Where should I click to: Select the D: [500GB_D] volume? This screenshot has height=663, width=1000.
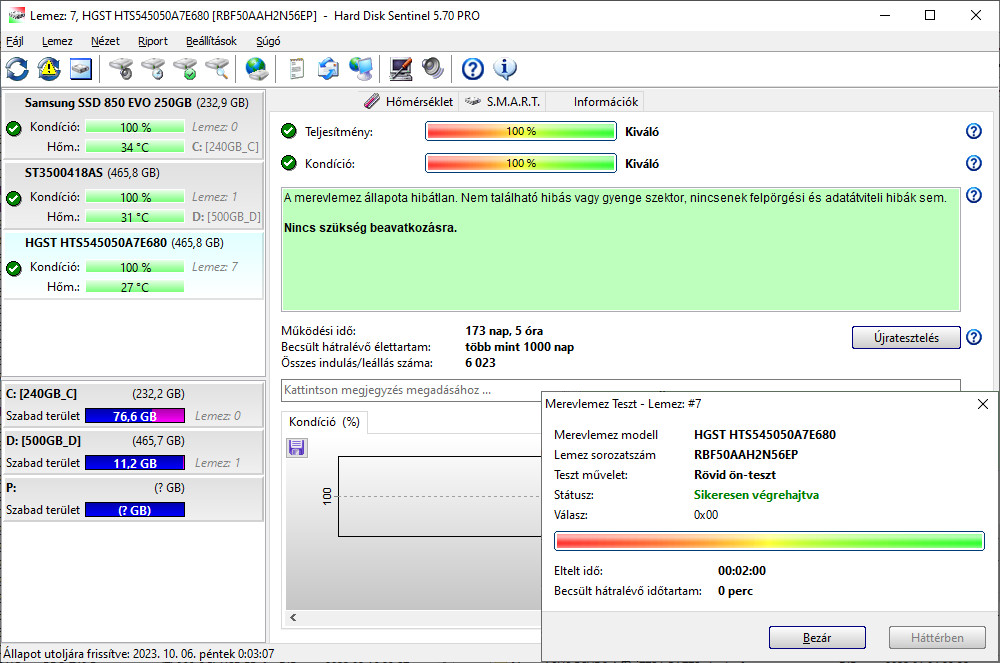pyautogui.click(x=134, y=452)
